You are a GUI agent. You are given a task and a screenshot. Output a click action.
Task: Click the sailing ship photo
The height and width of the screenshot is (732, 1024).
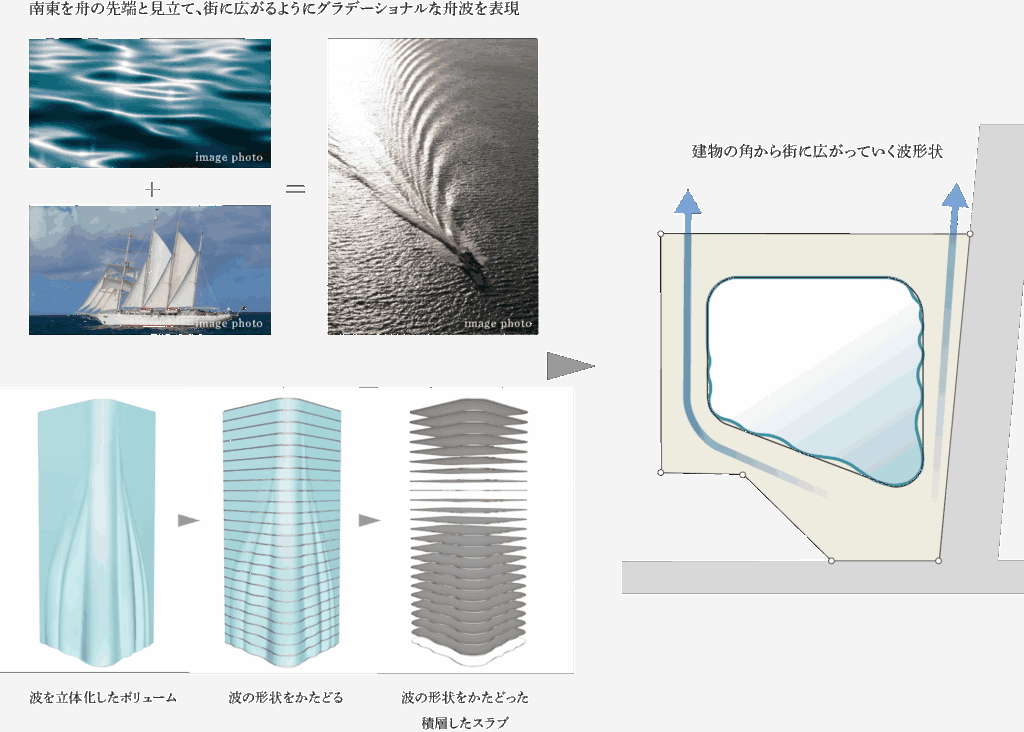pos(150,270)
